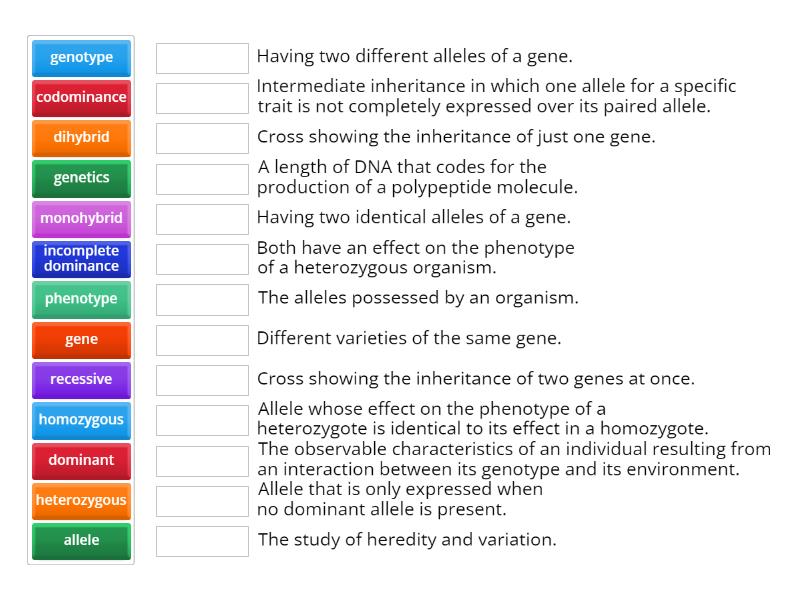Viewport: 800px width, 600px height.
Task: Click the answer slot for 'The observable characteristics' definition
Action: click(x=201, y=460)
